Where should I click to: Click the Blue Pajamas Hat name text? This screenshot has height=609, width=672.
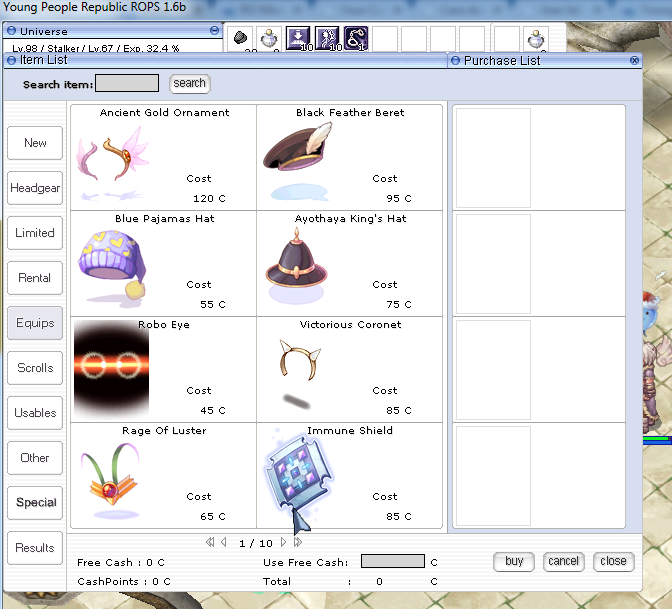tap(164, 219)
